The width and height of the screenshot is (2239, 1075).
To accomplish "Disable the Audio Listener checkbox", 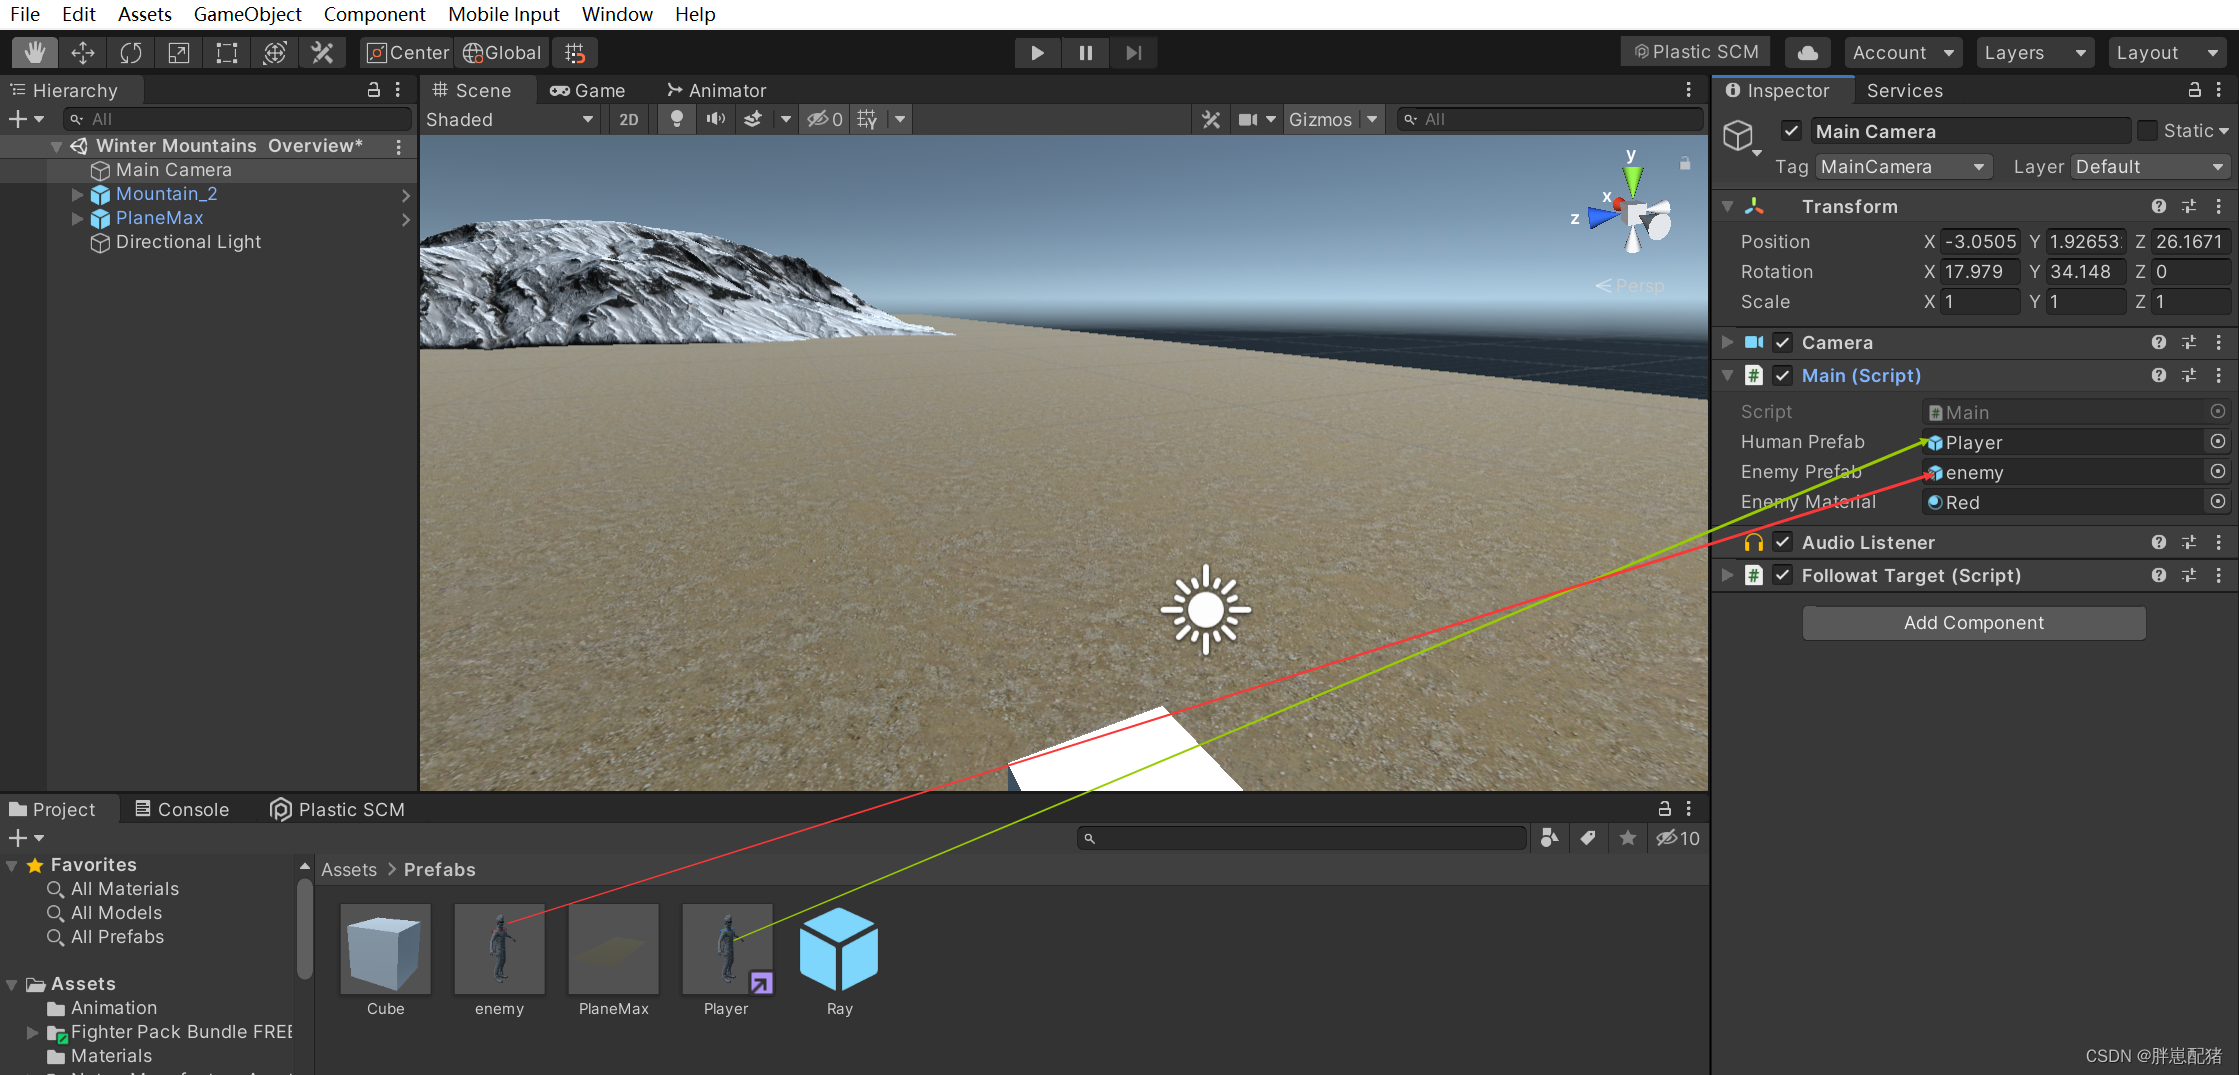I will click(x=1782, y=542).
